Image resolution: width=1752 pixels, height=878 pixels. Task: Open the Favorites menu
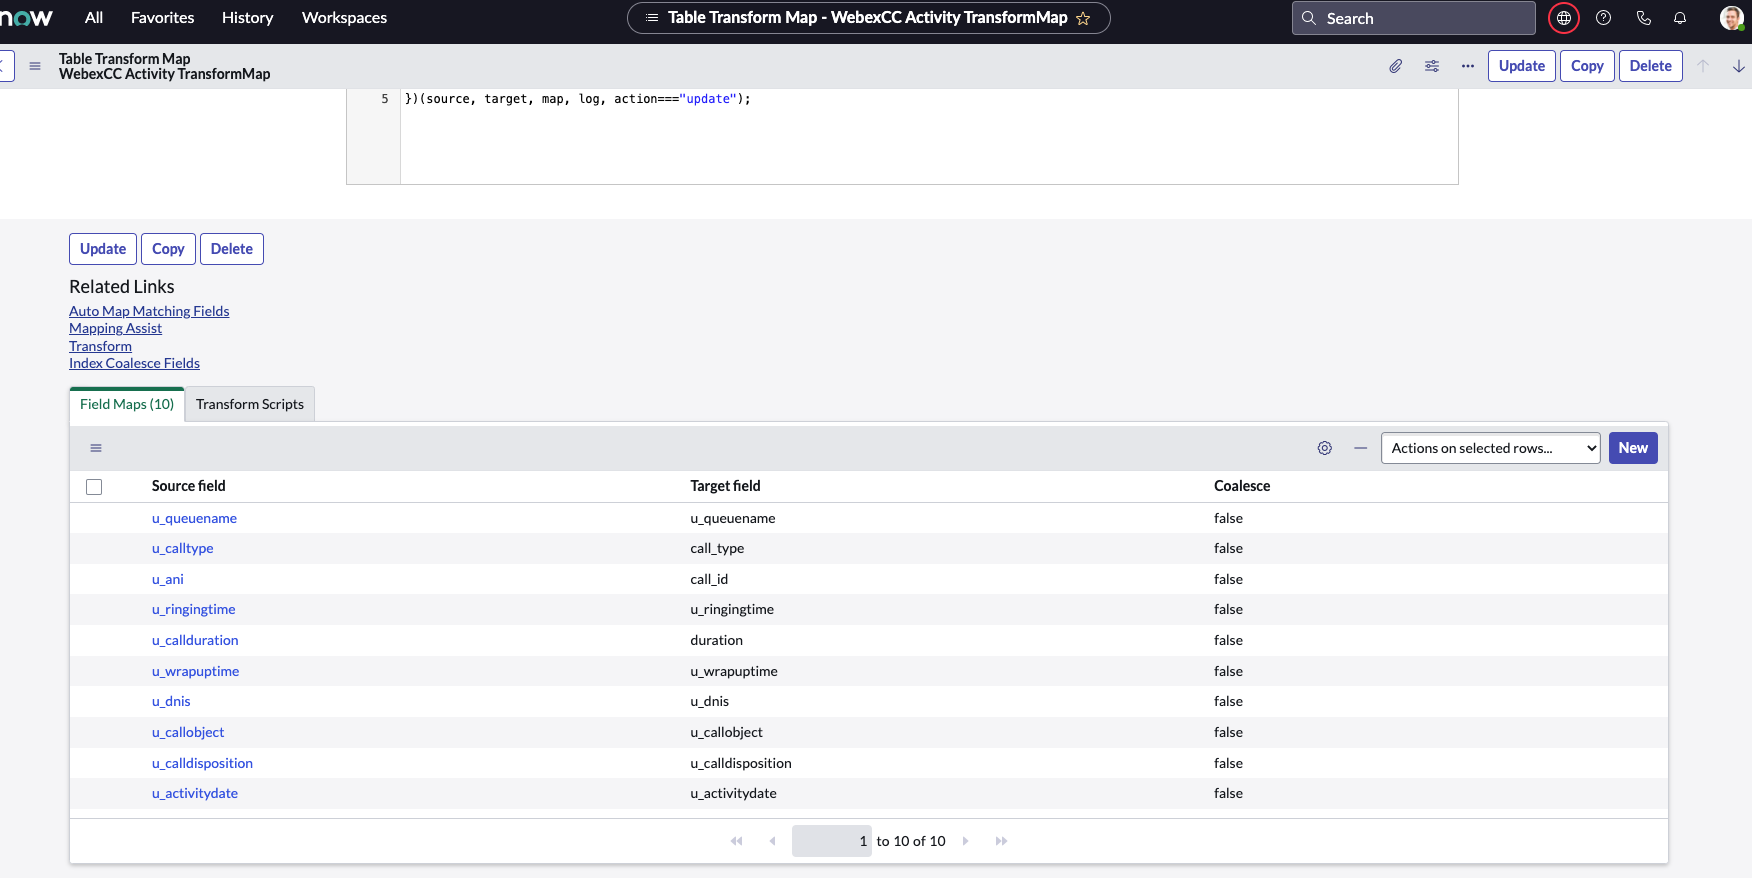click(163, 18)
